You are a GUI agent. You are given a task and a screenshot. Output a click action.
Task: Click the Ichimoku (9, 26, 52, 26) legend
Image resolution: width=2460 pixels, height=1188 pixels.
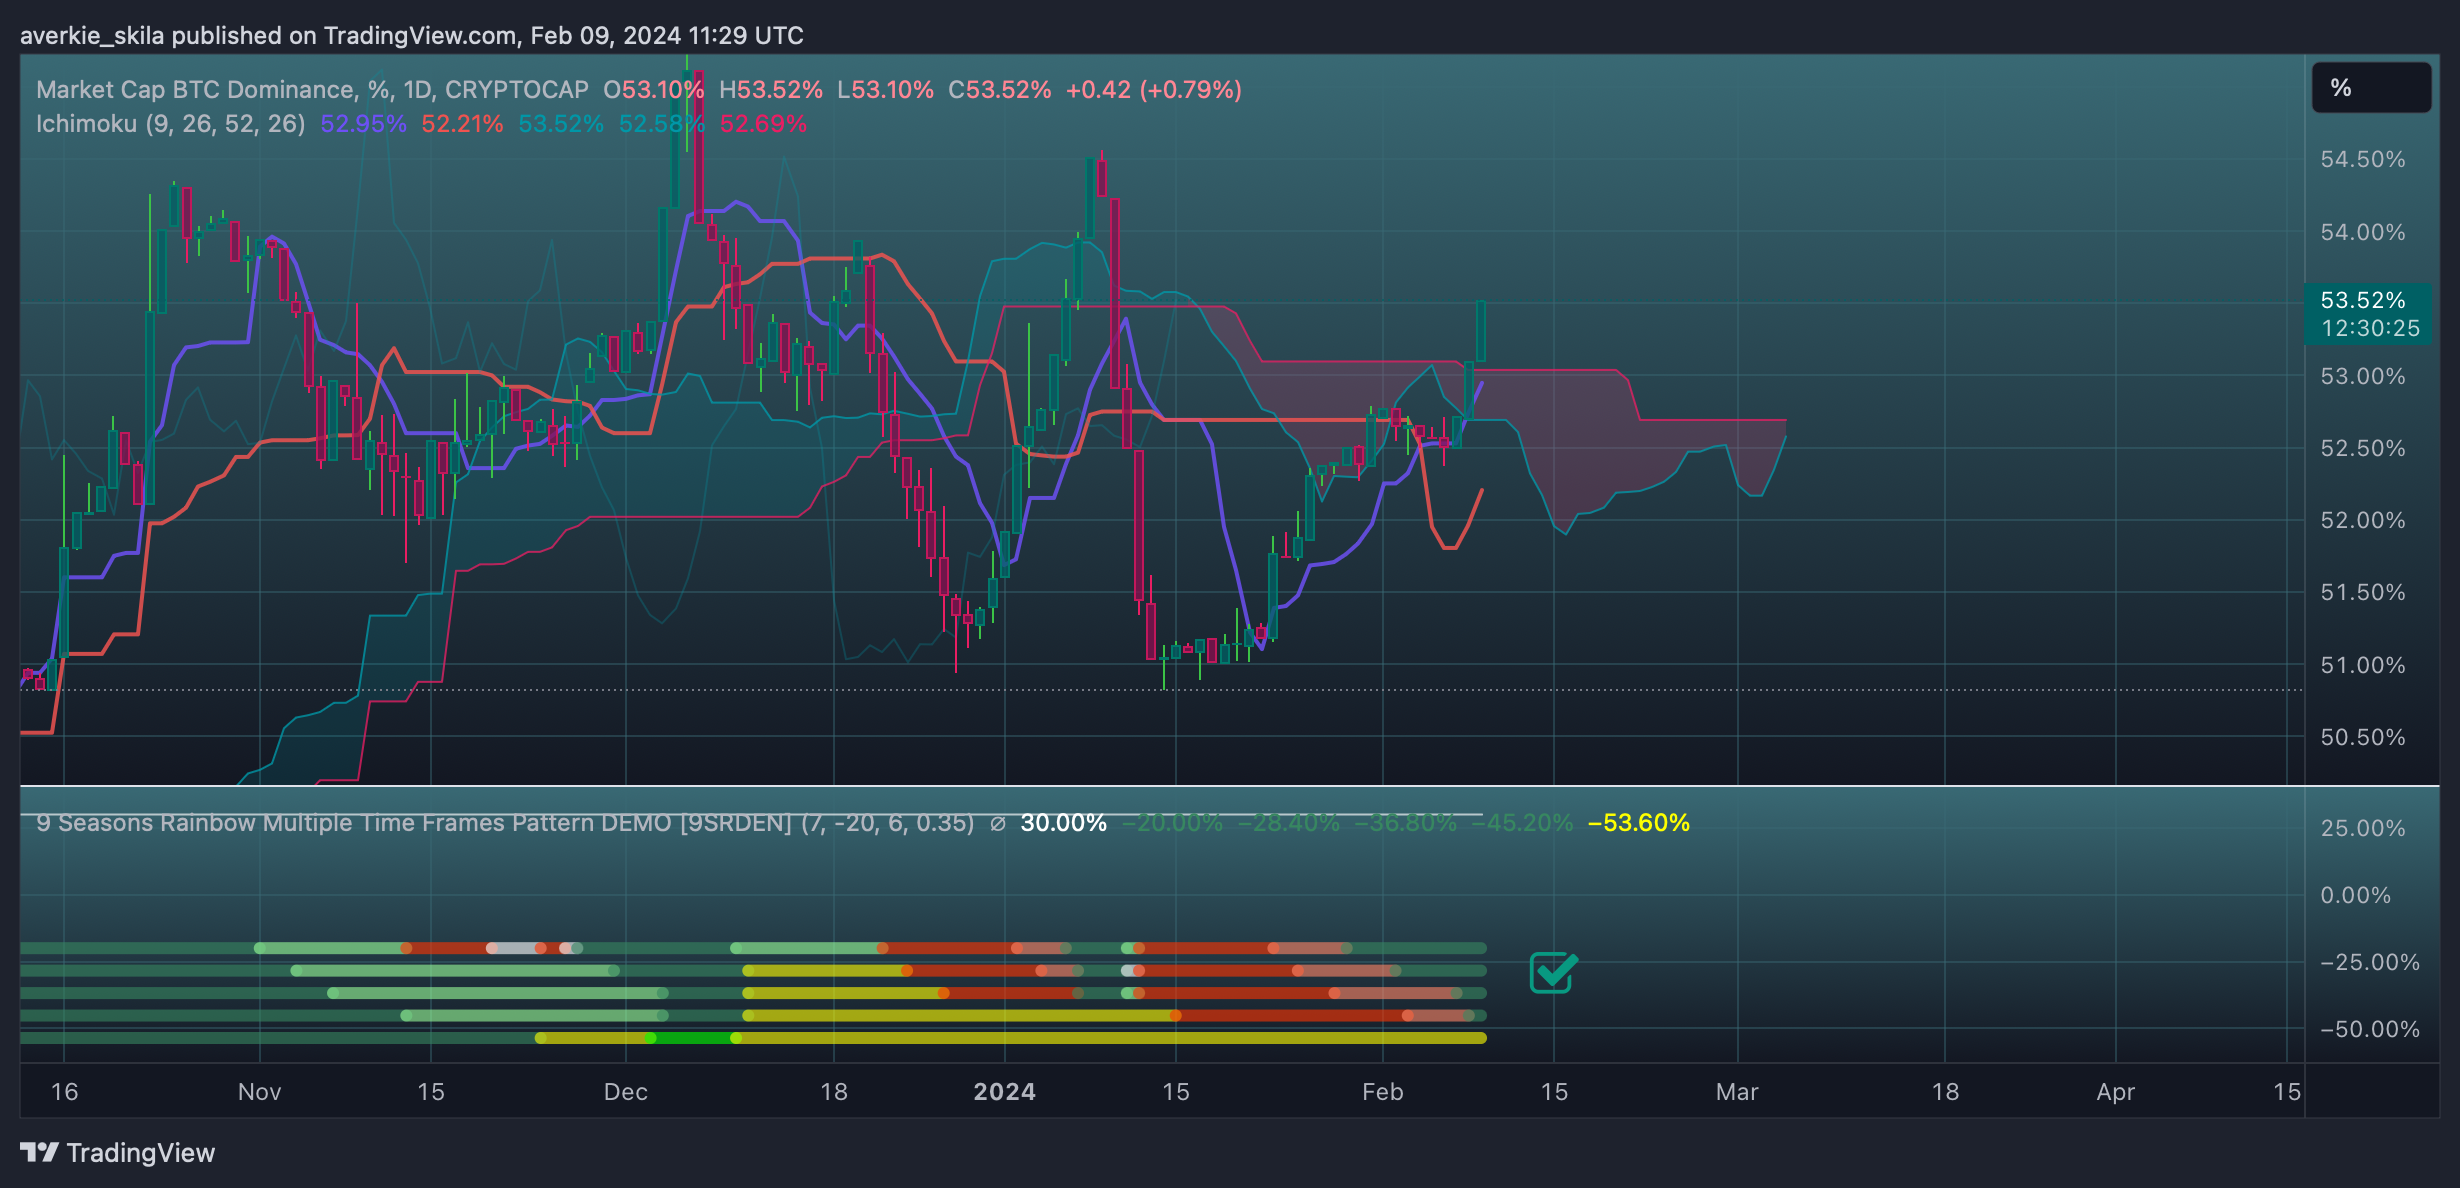(170, 123)
